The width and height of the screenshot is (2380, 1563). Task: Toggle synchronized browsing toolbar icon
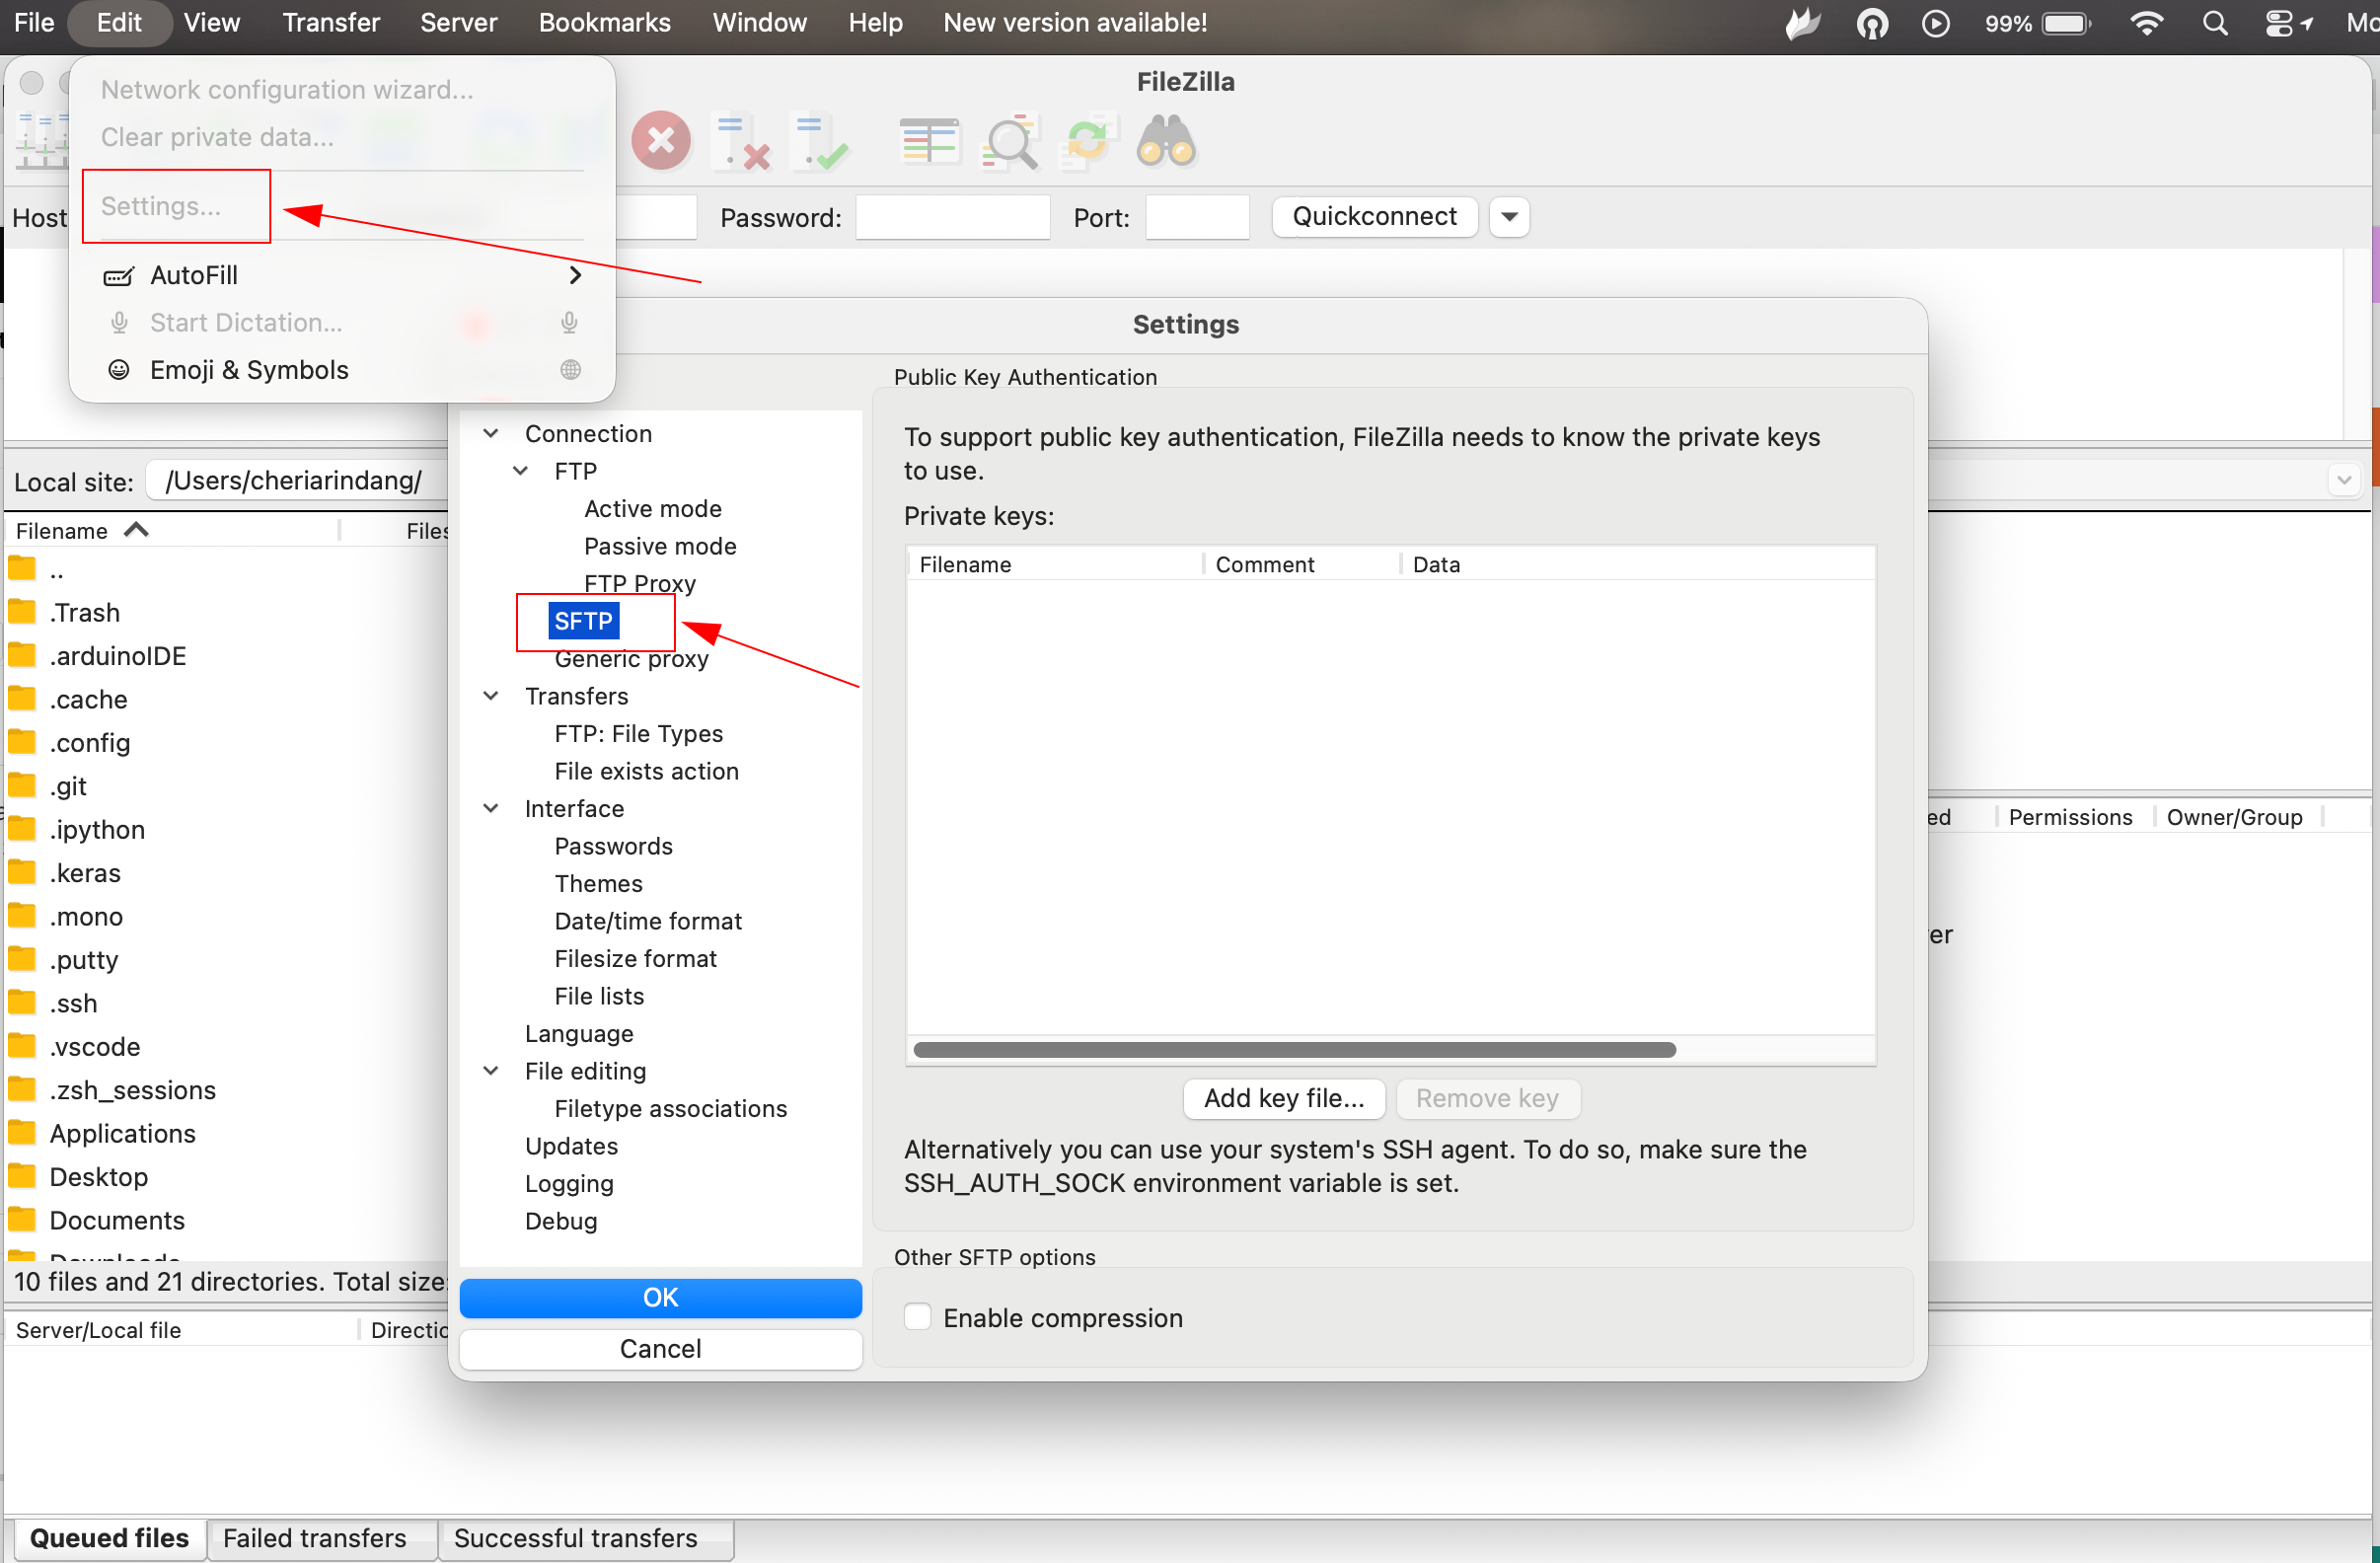1087,141
